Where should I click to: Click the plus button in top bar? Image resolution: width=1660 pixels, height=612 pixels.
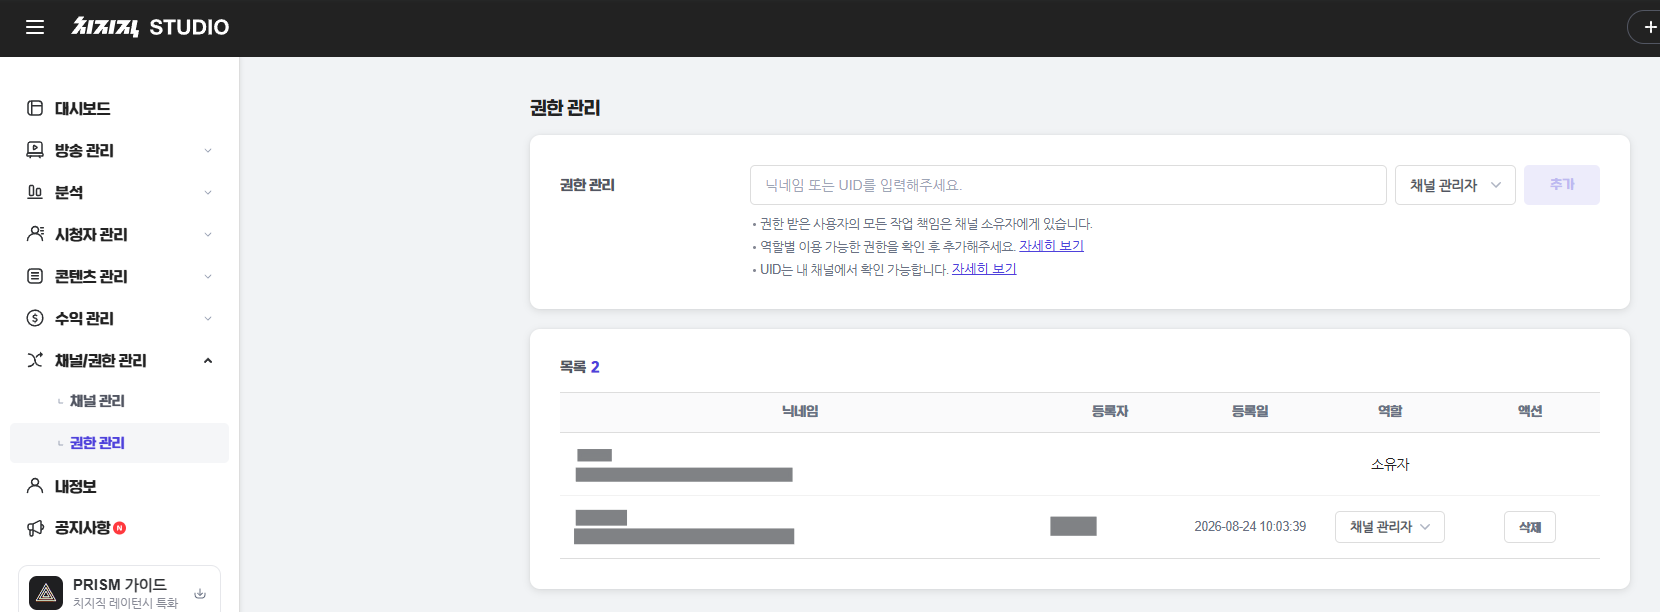coord(1649,27)
